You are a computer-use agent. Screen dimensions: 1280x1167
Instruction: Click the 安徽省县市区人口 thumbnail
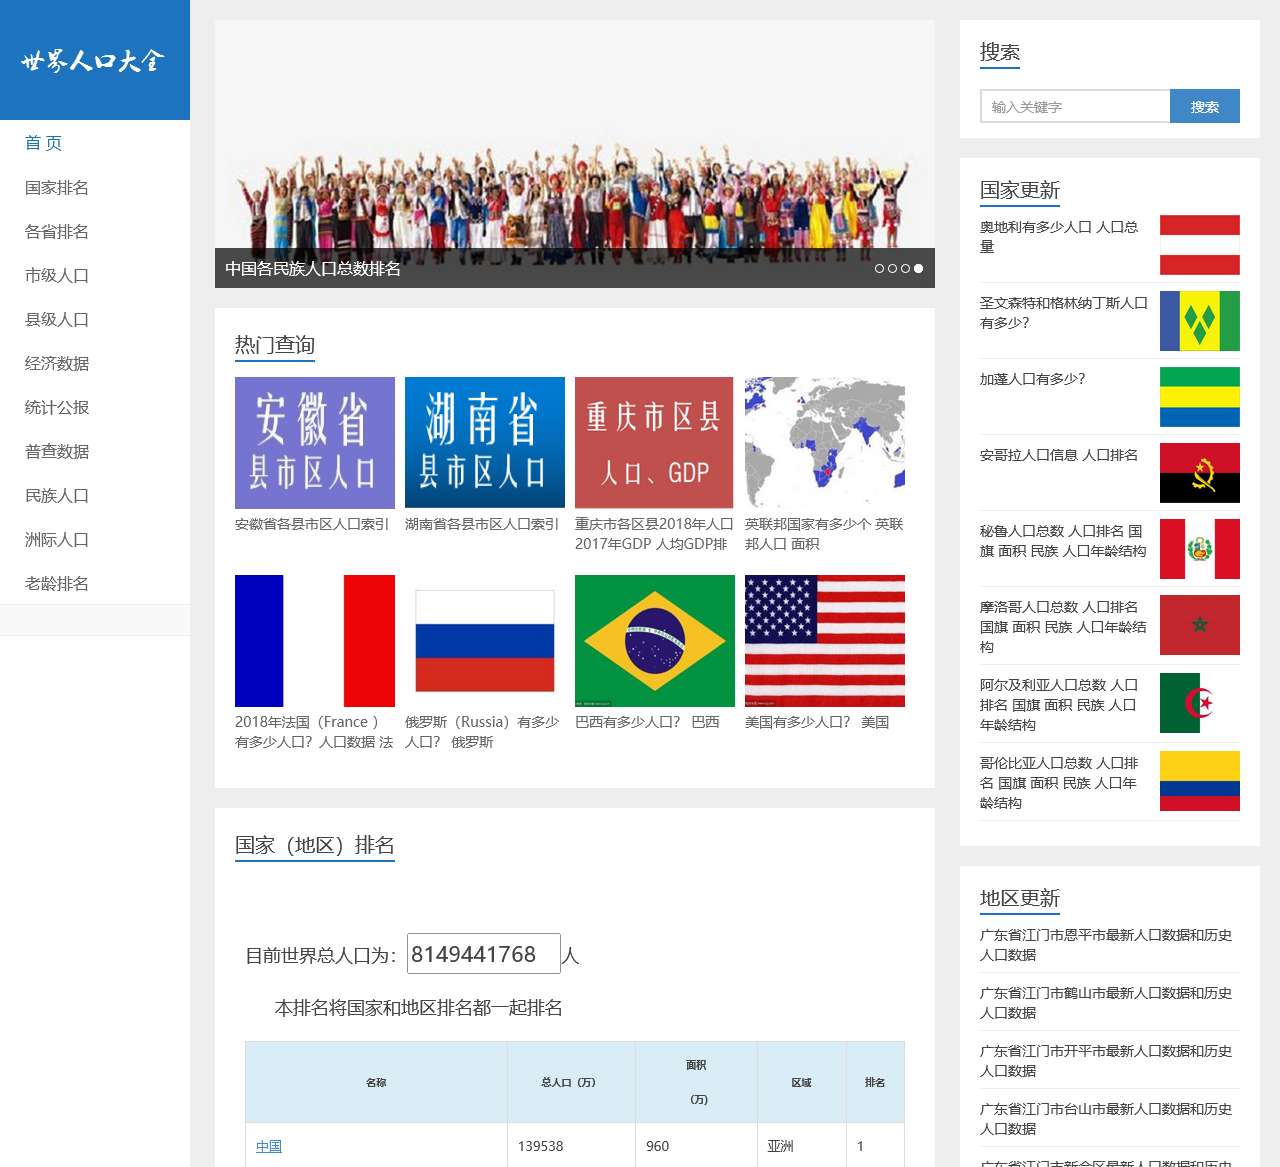coord(314,442)
